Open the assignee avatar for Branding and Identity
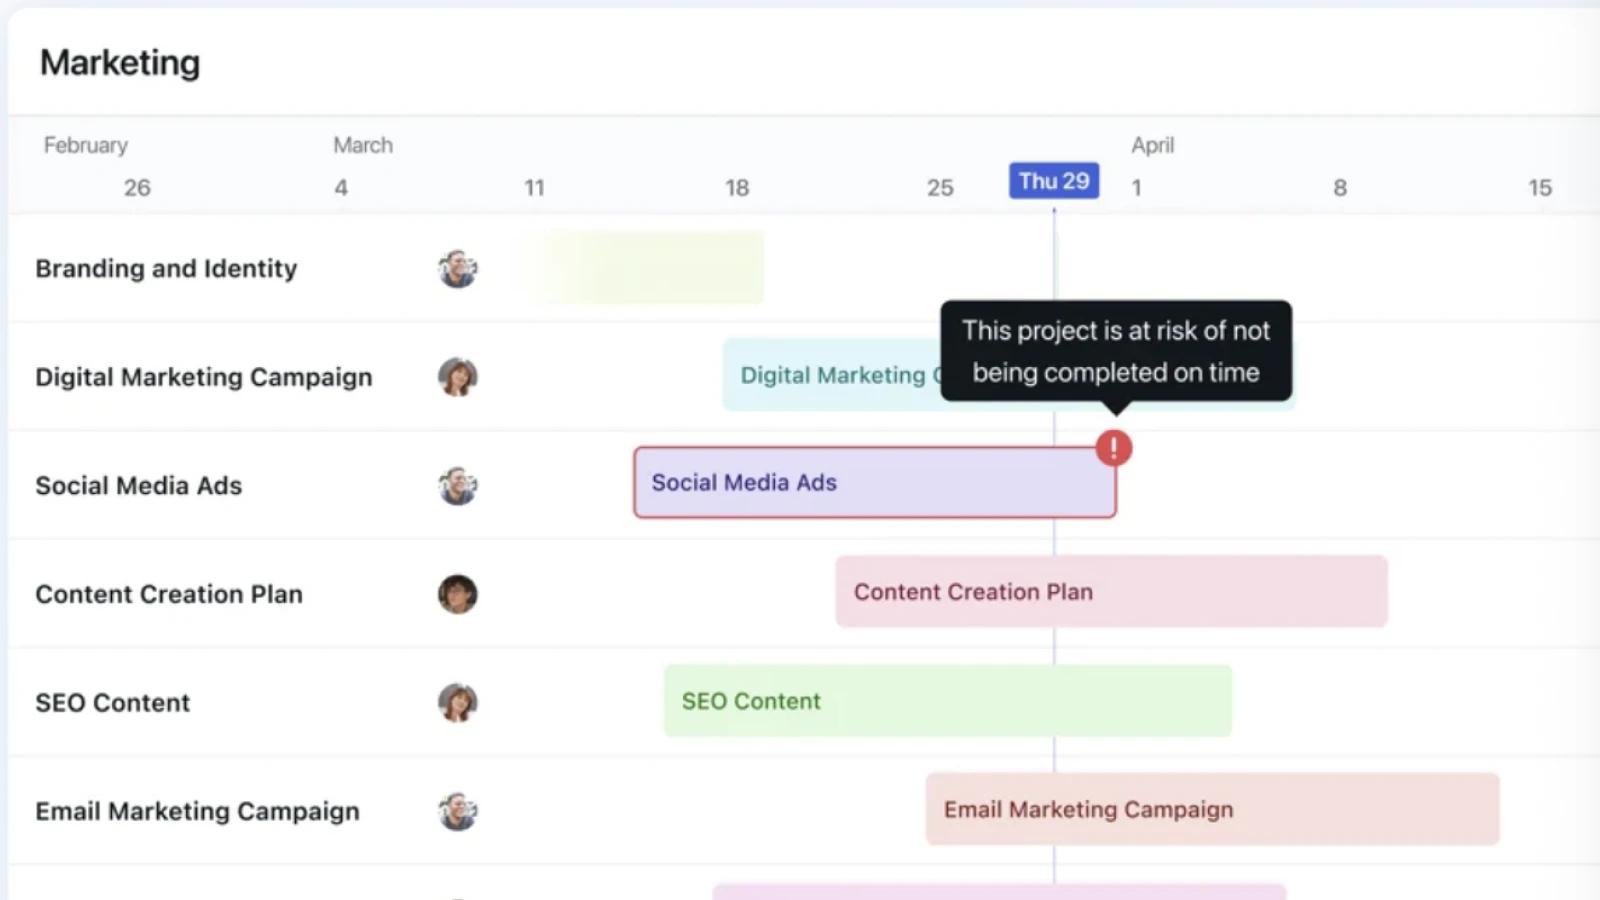 point(457,269)
